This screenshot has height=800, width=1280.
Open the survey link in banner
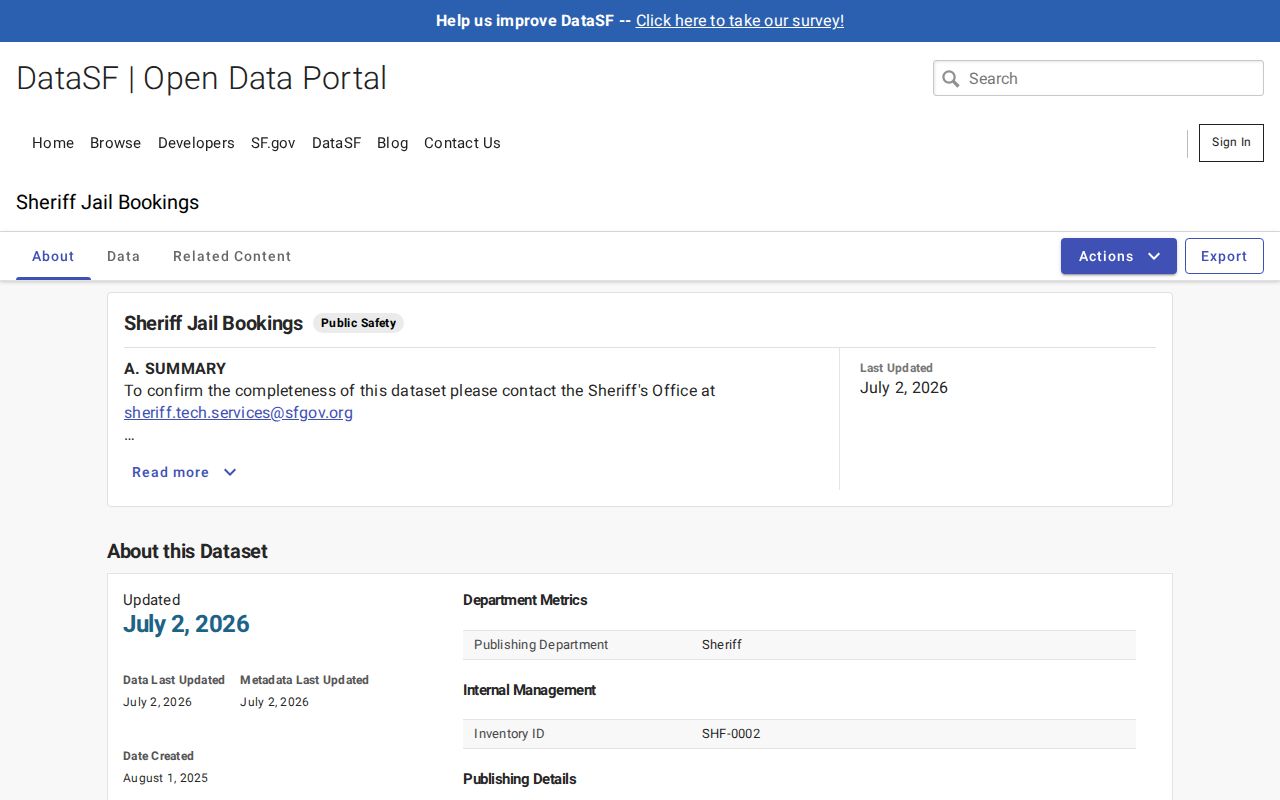[740, 21]
